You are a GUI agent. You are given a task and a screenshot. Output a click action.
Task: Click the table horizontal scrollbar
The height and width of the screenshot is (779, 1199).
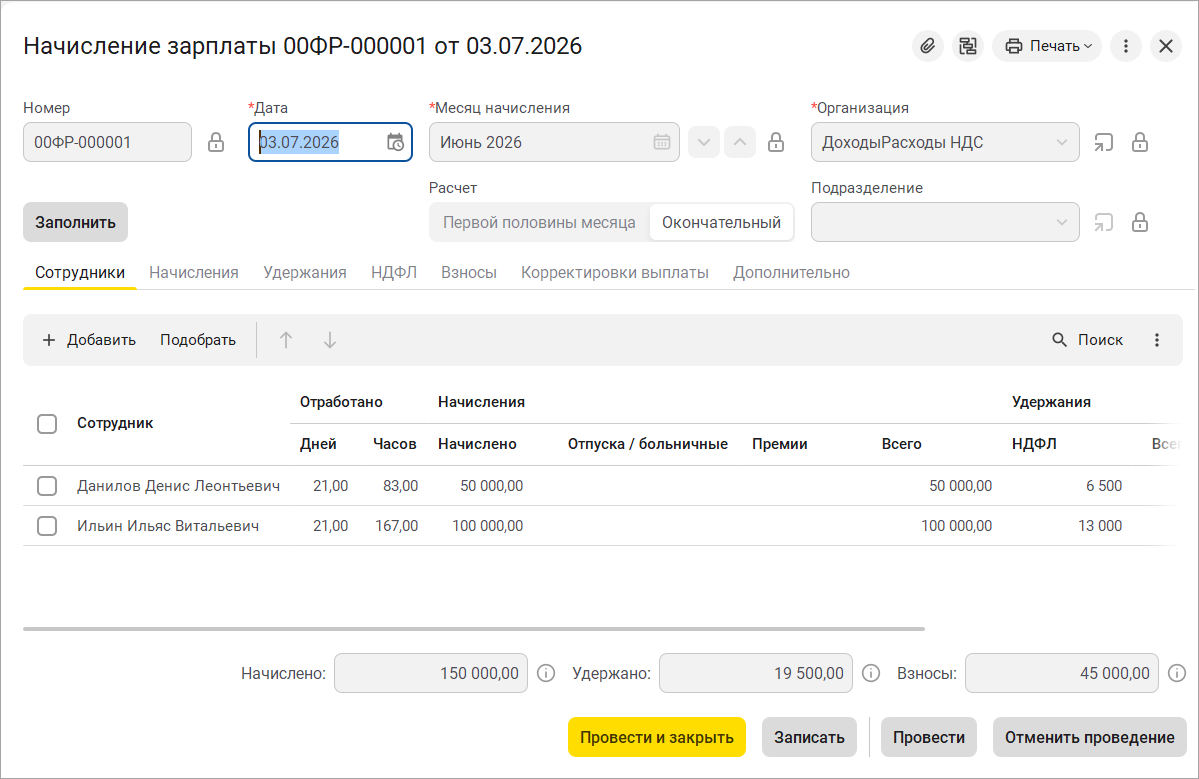pyautogui.click(x=474, y=628)
